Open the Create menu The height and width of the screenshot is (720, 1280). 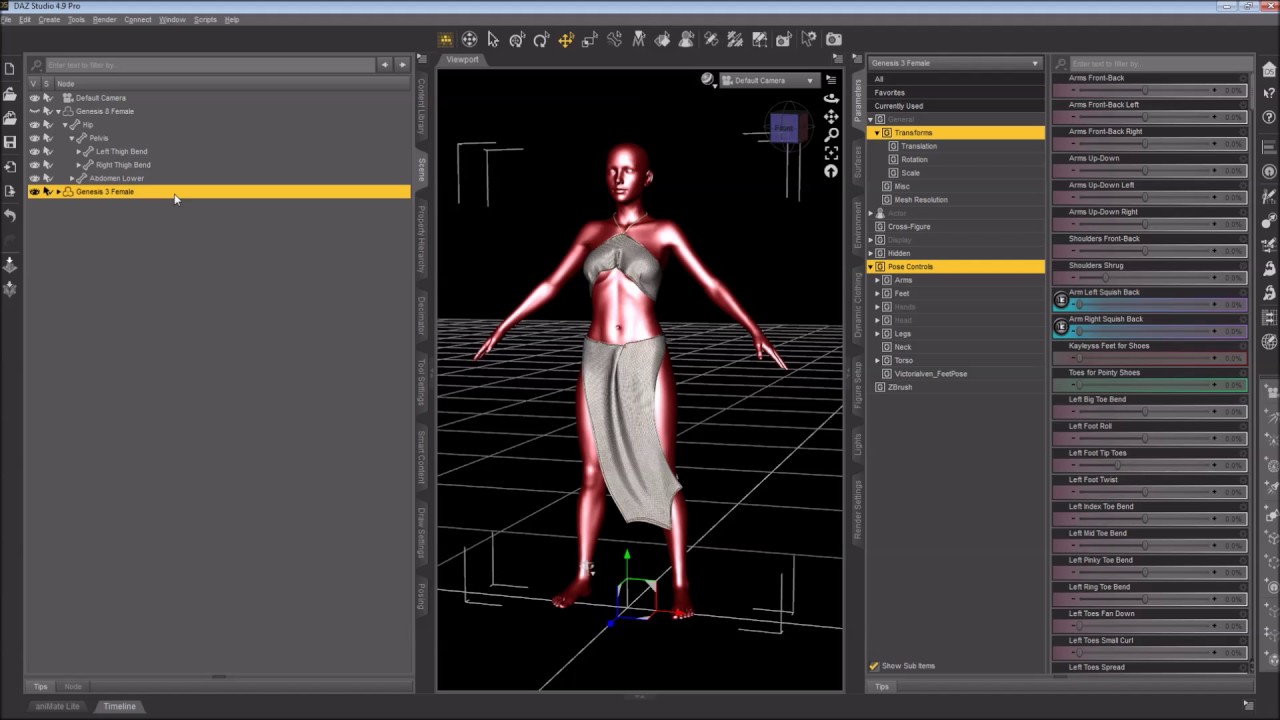coord(49,20)
